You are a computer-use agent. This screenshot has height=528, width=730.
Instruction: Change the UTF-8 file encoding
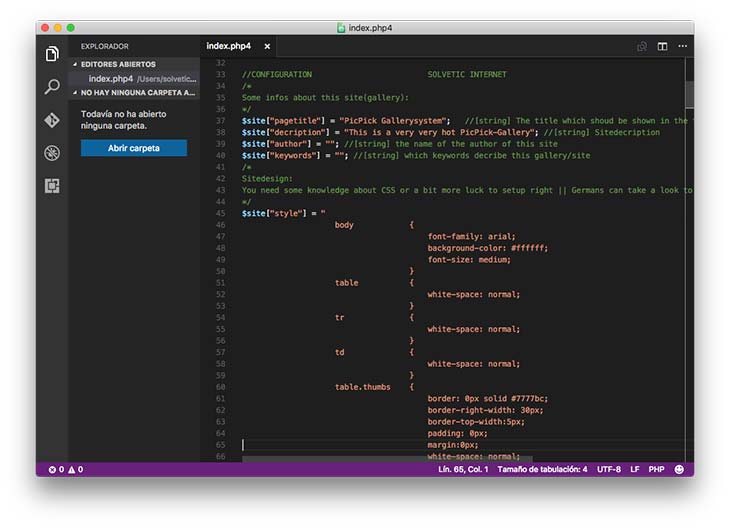(609, 469)
